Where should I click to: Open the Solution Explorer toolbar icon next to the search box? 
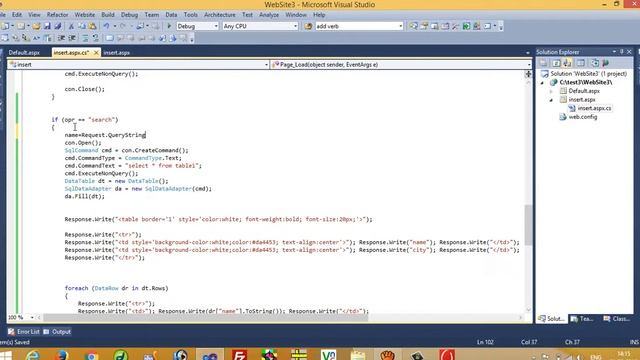point(413,26)
